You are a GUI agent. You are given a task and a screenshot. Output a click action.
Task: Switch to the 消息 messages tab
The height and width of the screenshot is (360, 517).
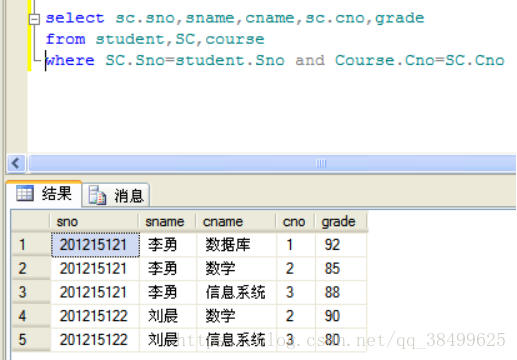tap(116, 195)
